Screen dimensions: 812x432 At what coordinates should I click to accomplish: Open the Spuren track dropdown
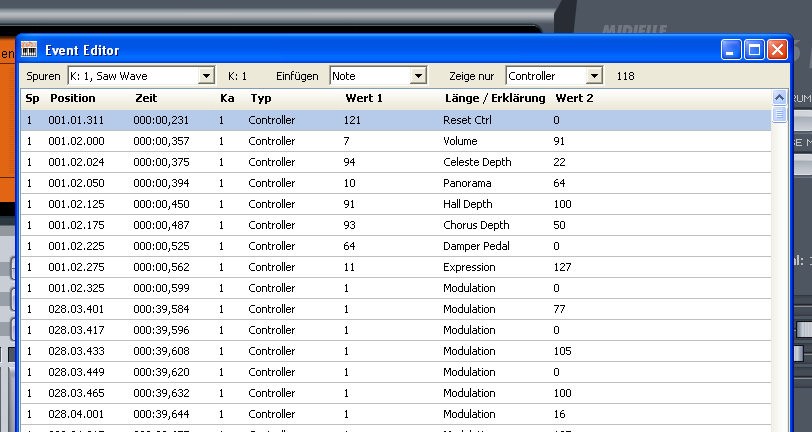pyautogui.click(x=206, y=75)
